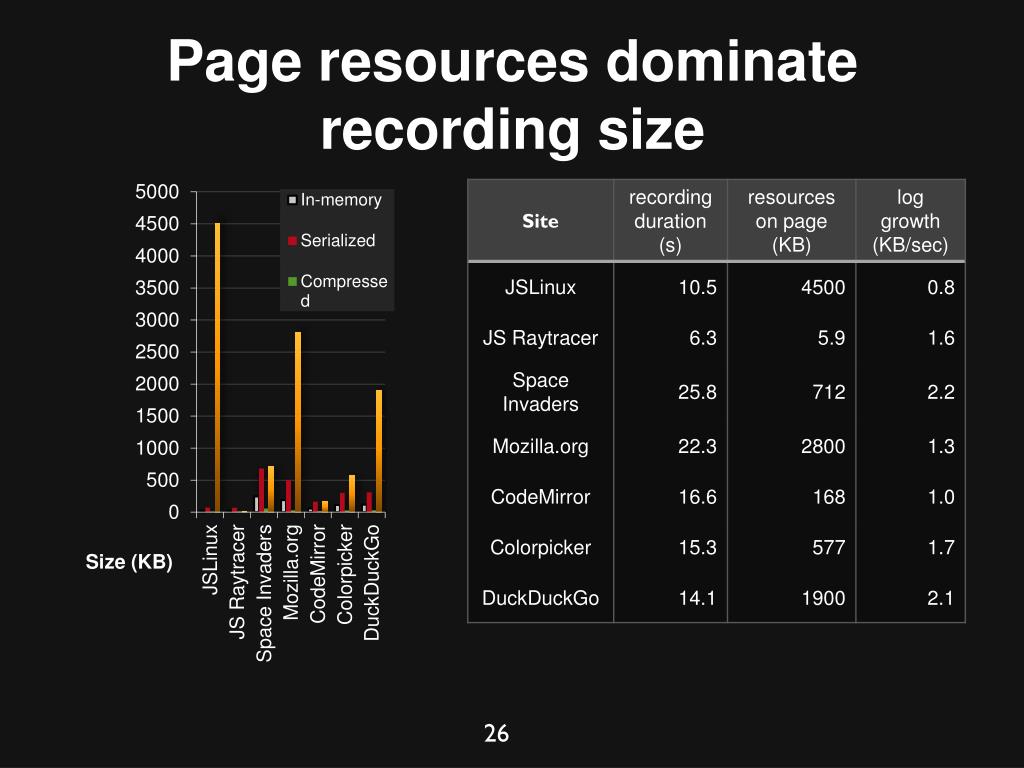
Task: Click the 'JSLinux' table row name
Action: [540, 287]
